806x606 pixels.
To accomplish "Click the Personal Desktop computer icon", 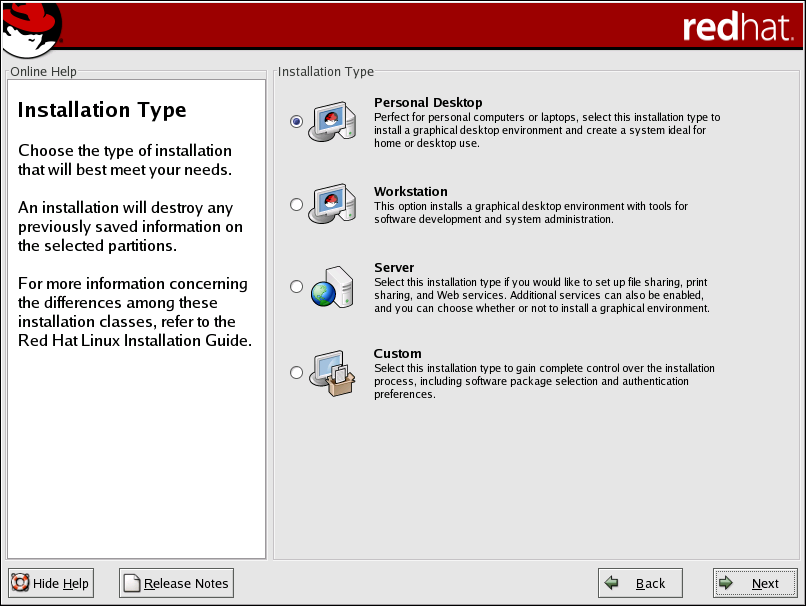I will [x=330, y=121].
